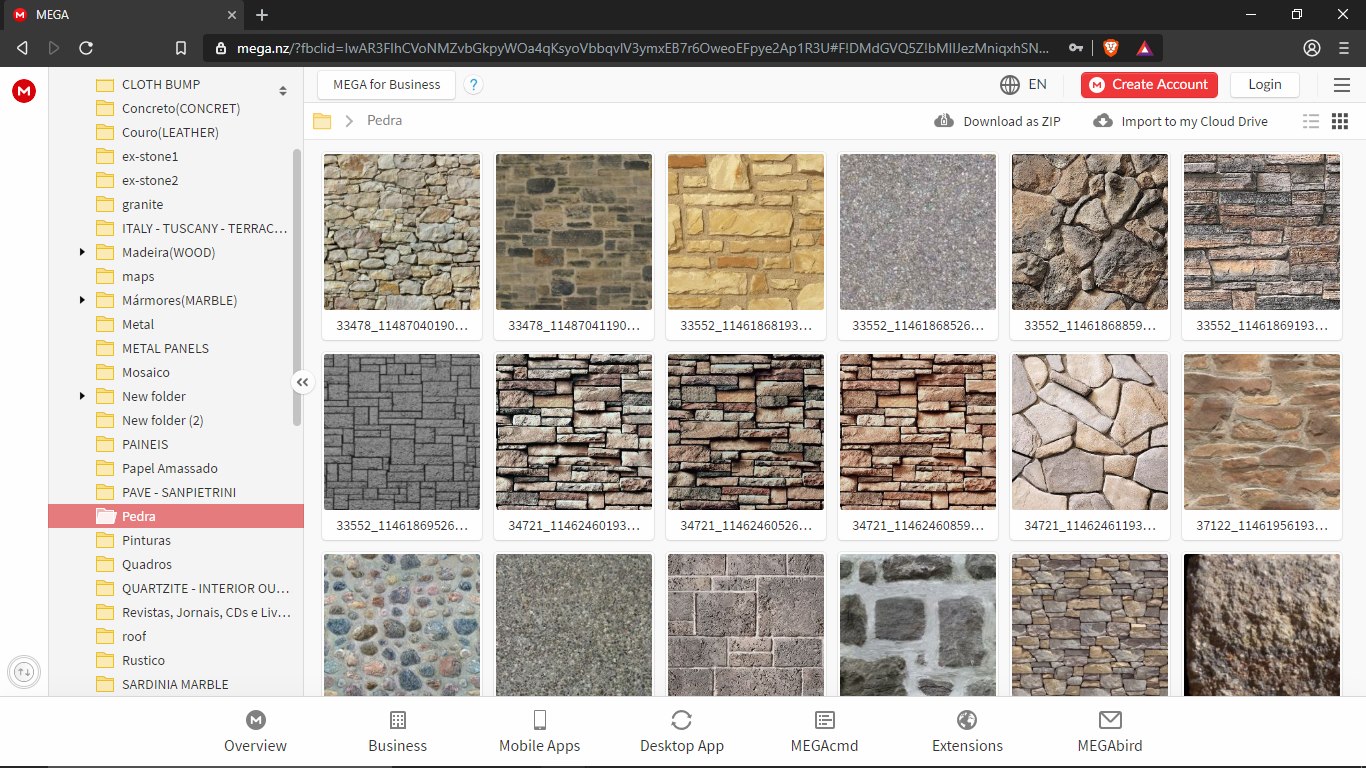This screenshot has height=768, width=1366.
Task: Click the Import to my Cloud Drive icon
Action: point(1102,120)
